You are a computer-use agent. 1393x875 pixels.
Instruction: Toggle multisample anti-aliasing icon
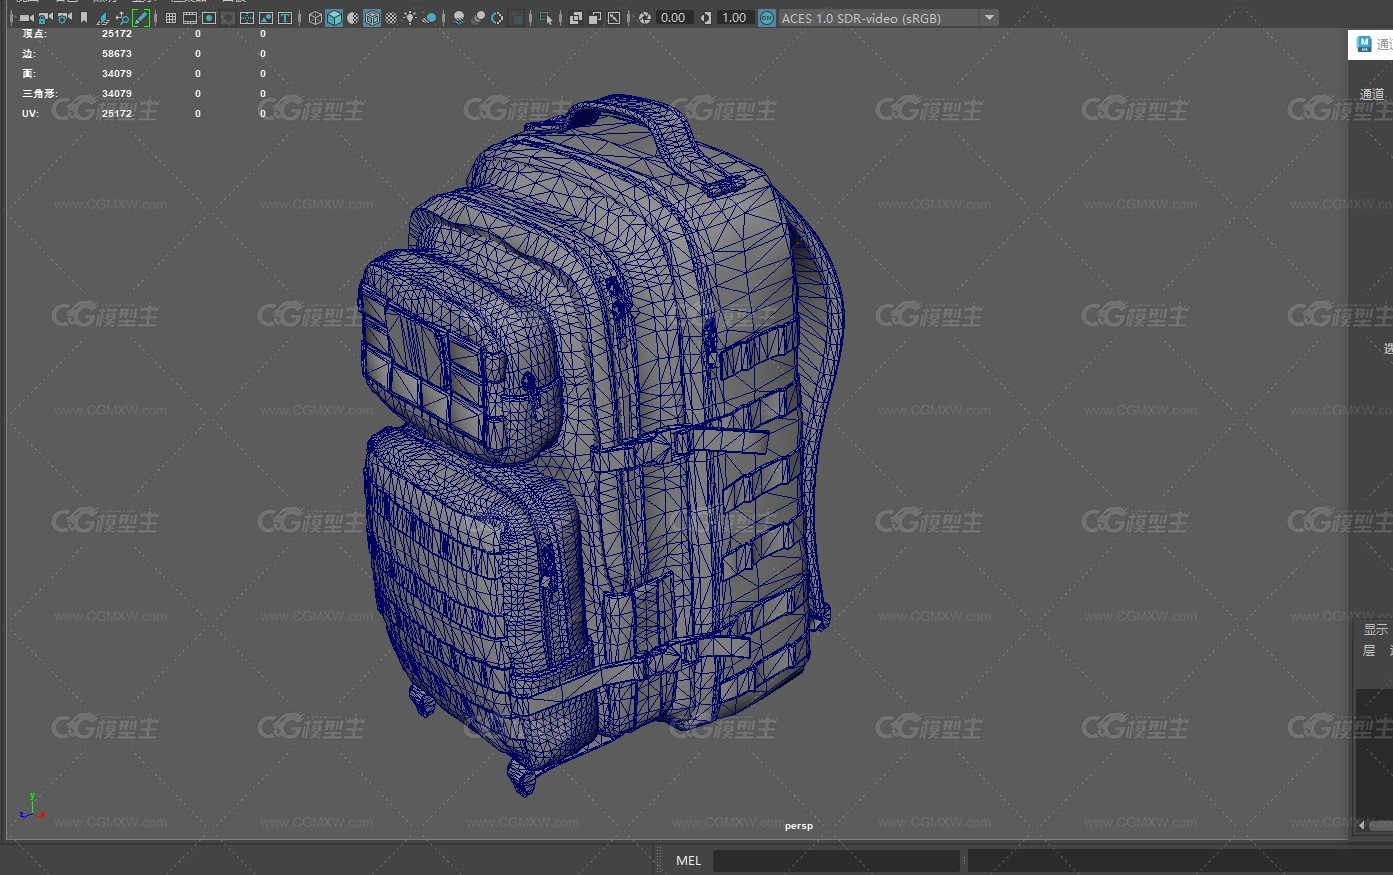(497, 18)
